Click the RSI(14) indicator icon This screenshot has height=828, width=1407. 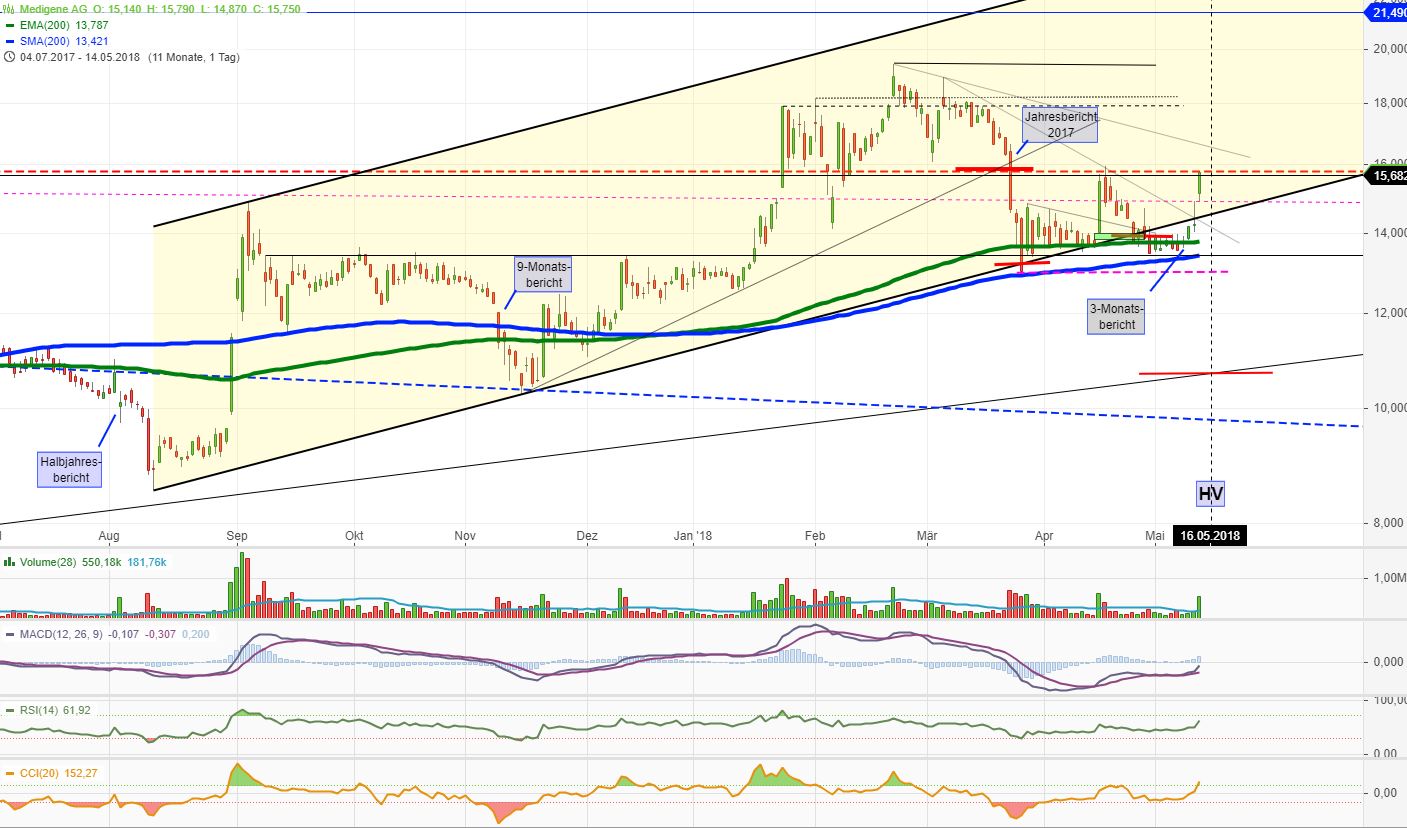click(11, 710)
